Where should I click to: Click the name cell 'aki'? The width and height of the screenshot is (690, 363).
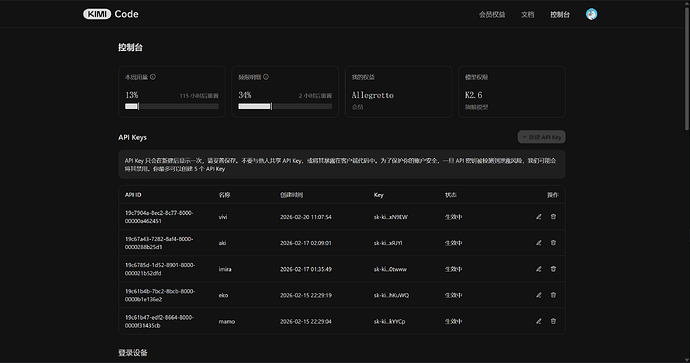tap(222, 243)
